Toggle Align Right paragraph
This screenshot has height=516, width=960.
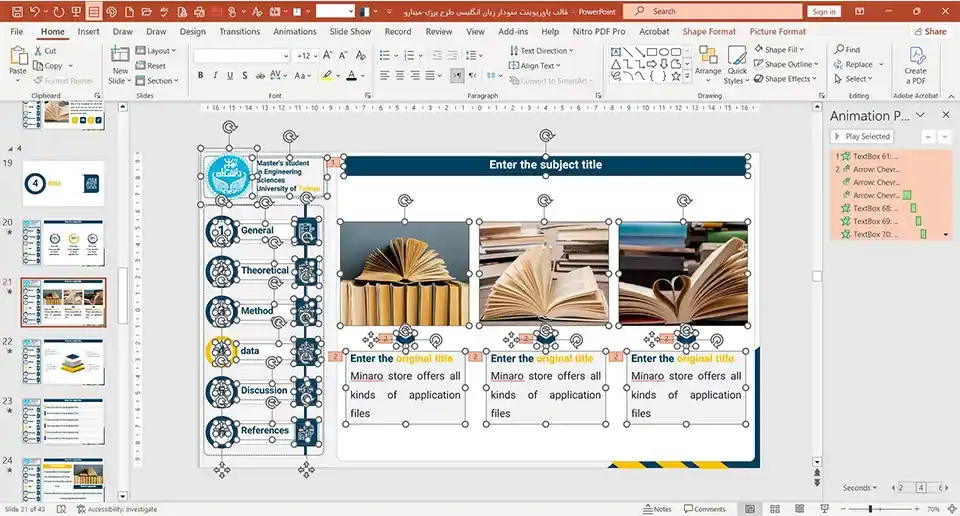[415, 75]
